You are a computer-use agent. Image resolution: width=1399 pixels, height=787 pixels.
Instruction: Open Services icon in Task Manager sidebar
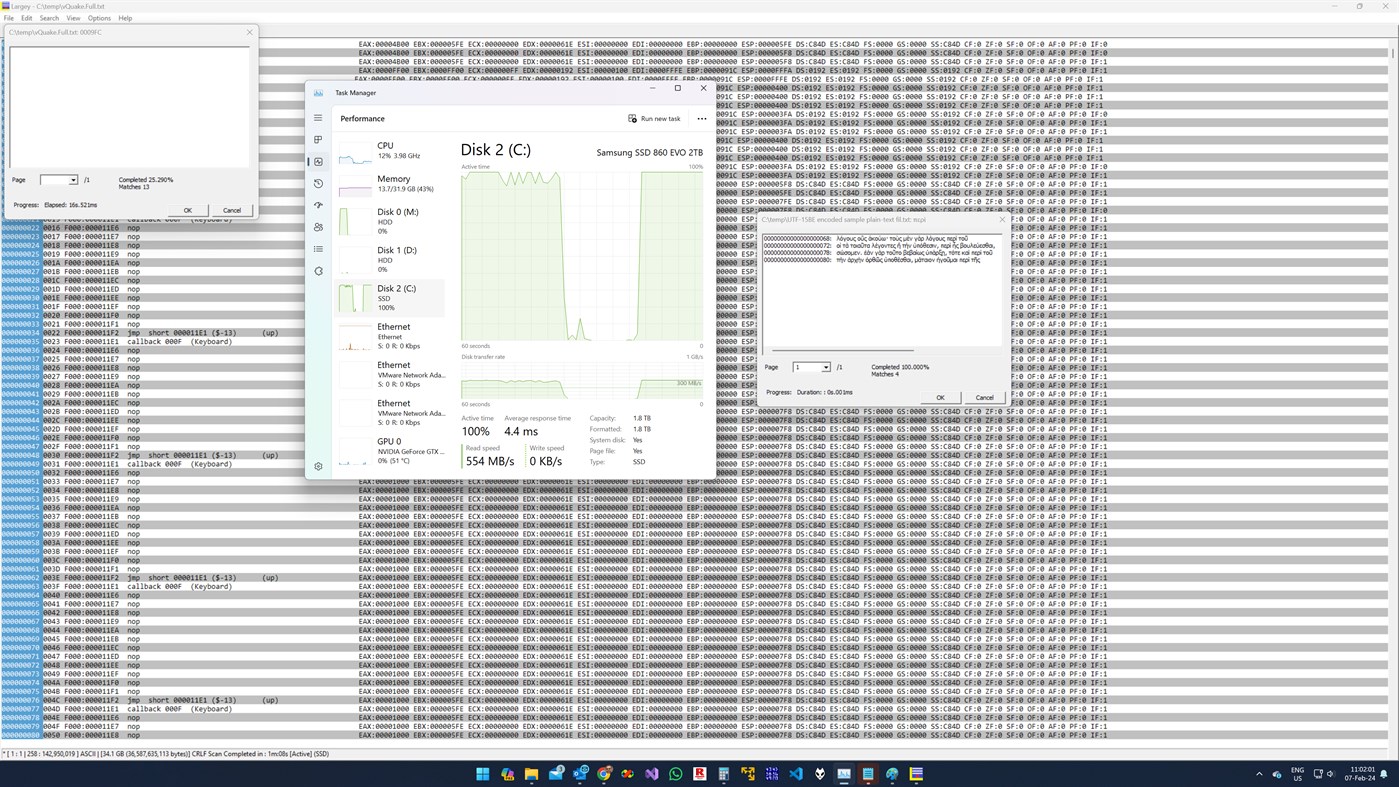tap(318, 271)
